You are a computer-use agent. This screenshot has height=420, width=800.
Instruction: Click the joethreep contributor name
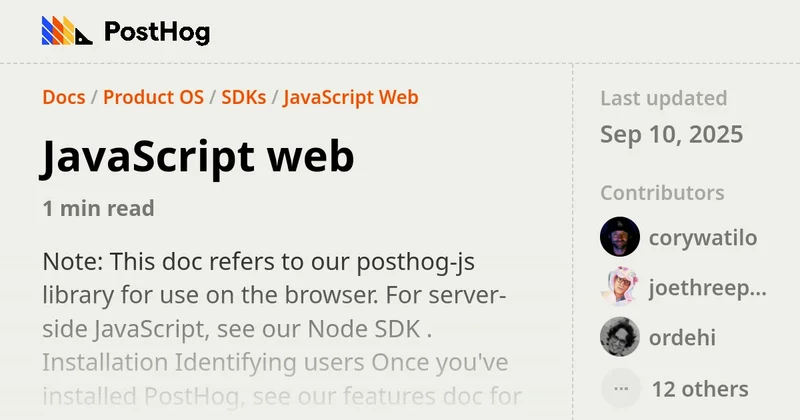(707, 288)
